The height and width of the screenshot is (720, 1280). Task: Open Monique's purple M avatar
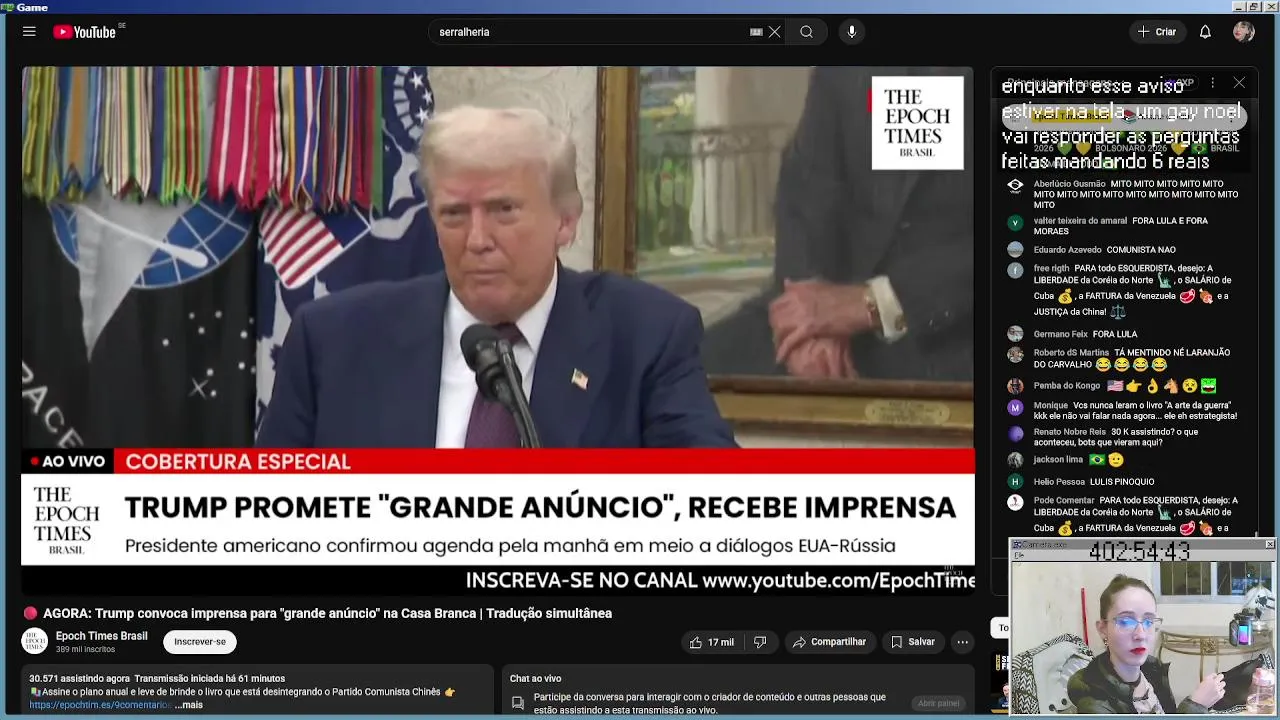[1015, 408]
